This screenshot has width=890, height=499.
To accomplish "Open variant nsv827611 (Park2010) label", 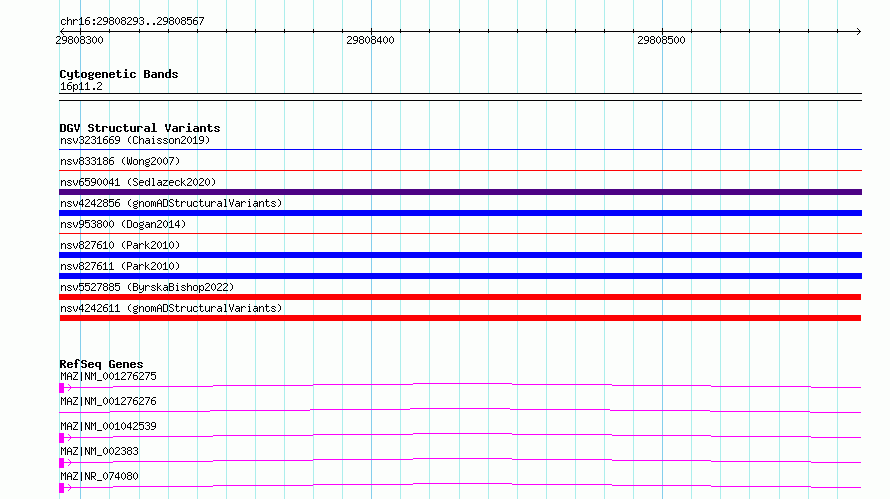I will pyautogui.click(x=120, y=266).
